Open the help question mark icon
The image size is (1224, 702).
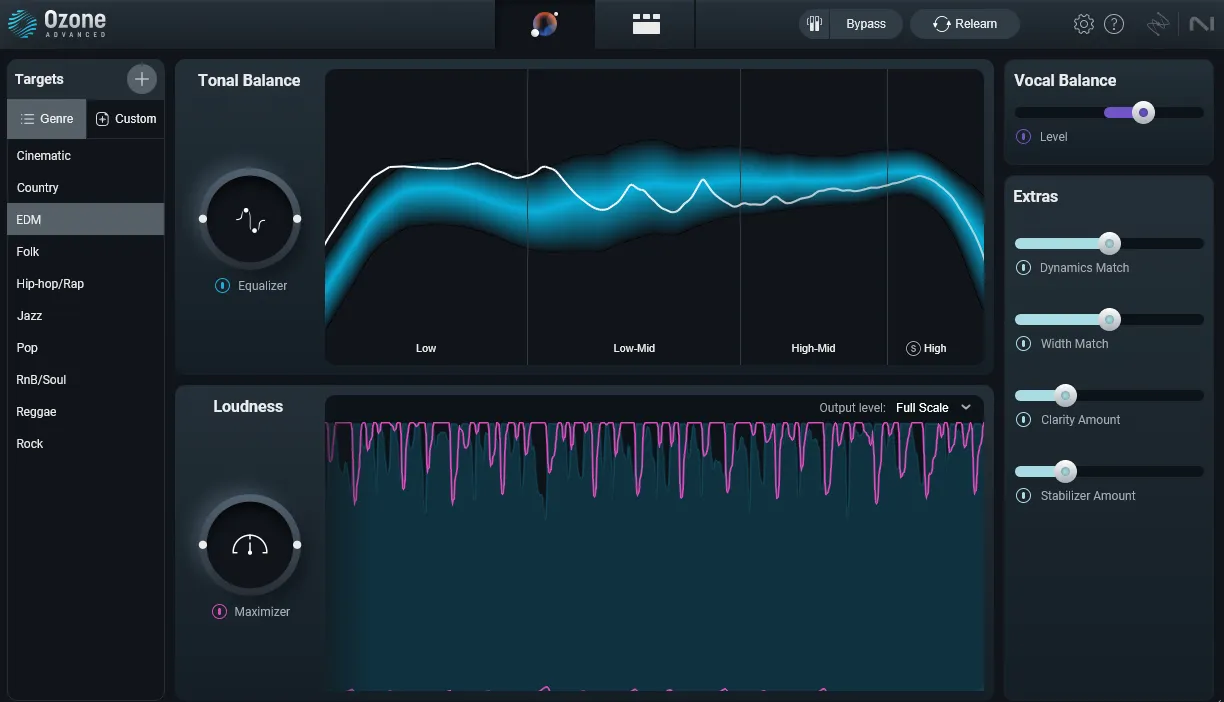pos(1114,24)
